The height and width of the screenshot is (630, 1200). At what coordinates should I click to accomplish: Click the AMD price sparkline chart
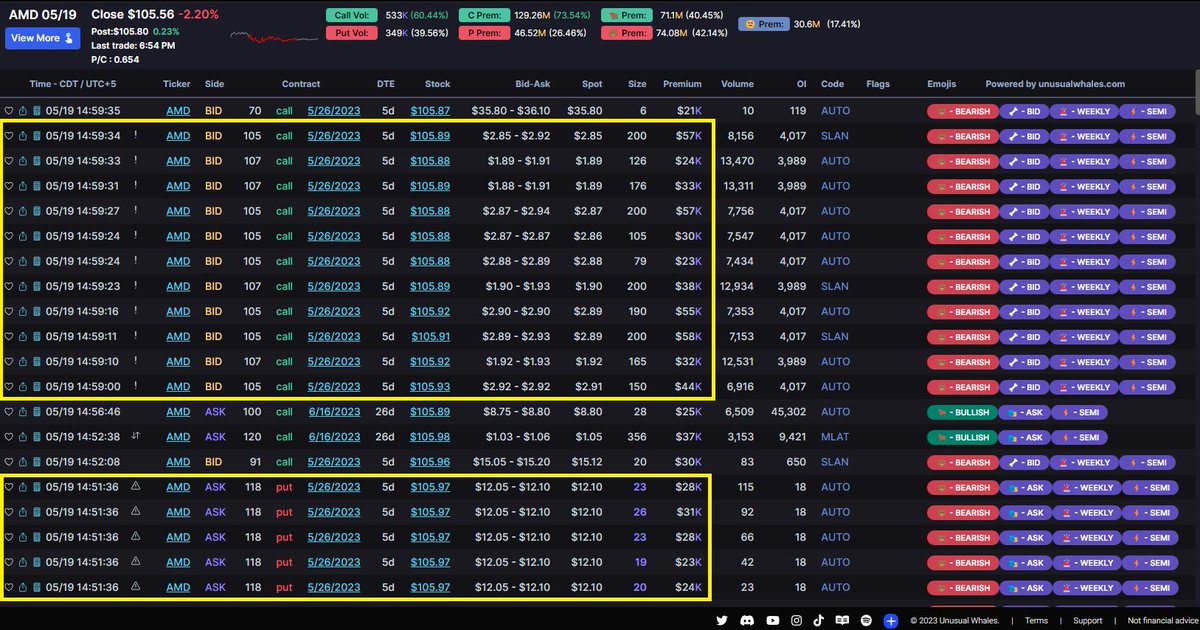point(273,36)
